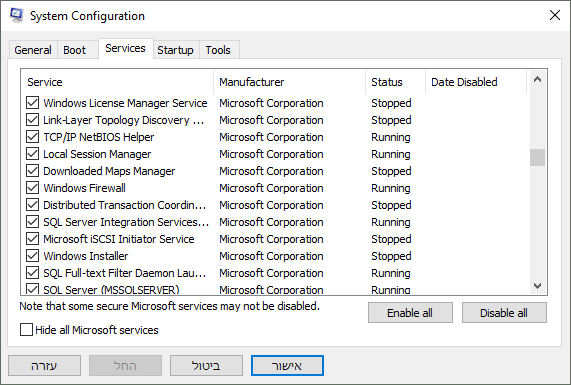The height and width of the screenshot is (385, 571).
Task: Close the System Configuration window
Action: (x=555, y=15)
